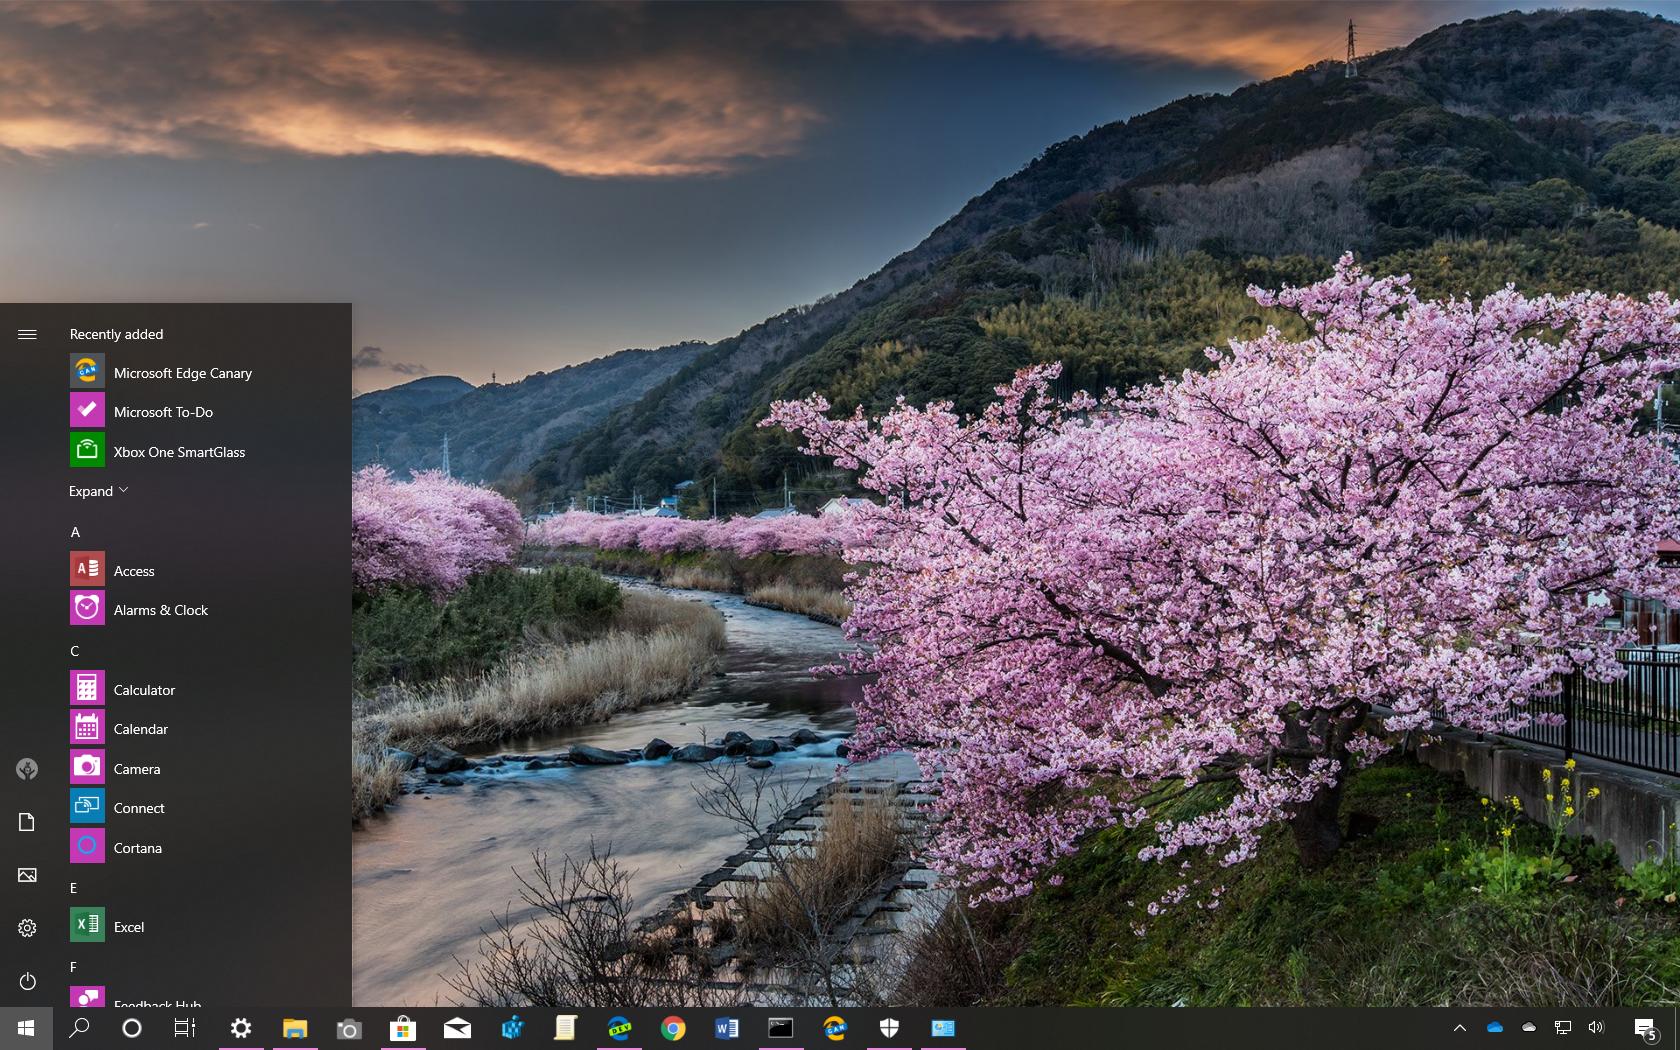Screen dimensions: 1680x1050
Task: Launch the Camera app
Action: tap(136, 768)
